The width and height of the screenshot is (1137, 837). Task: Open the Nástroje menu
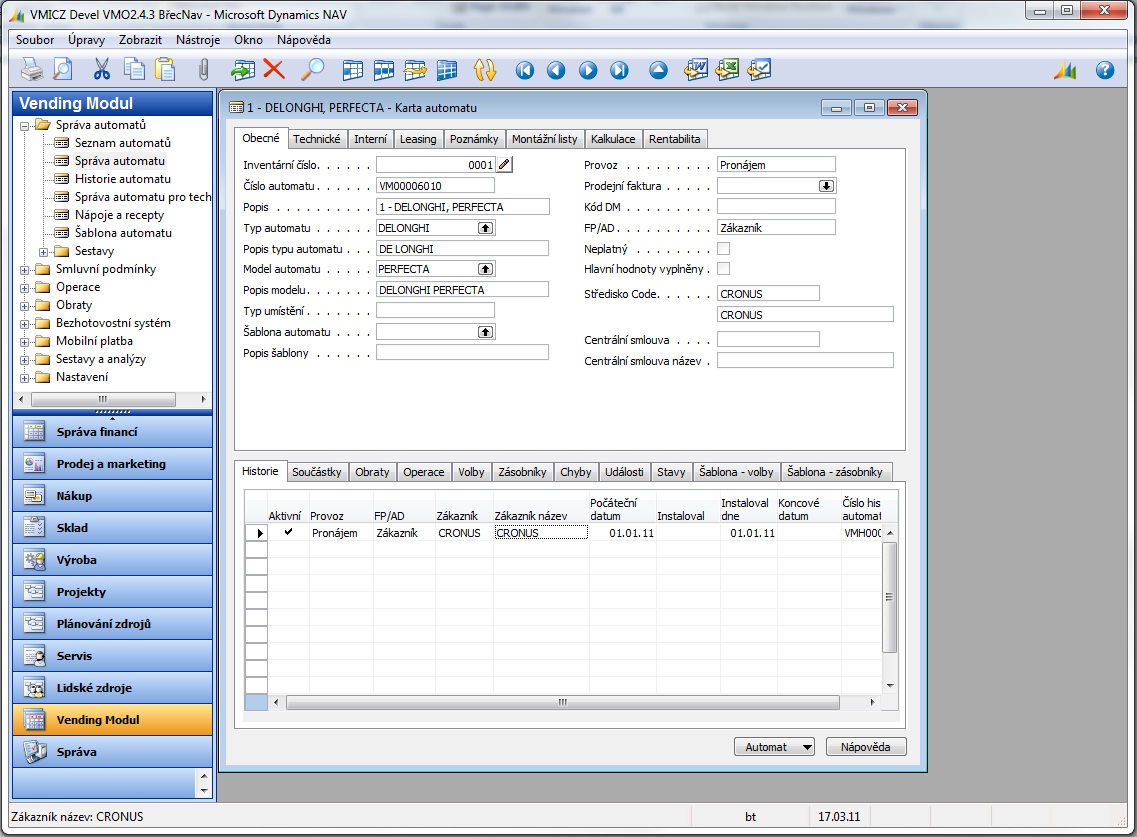coord(198,40)
